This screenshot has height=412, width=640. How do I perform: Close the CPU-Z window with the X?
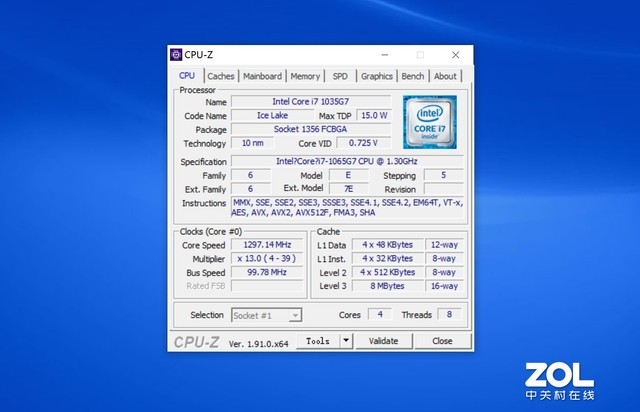(453, 54)
